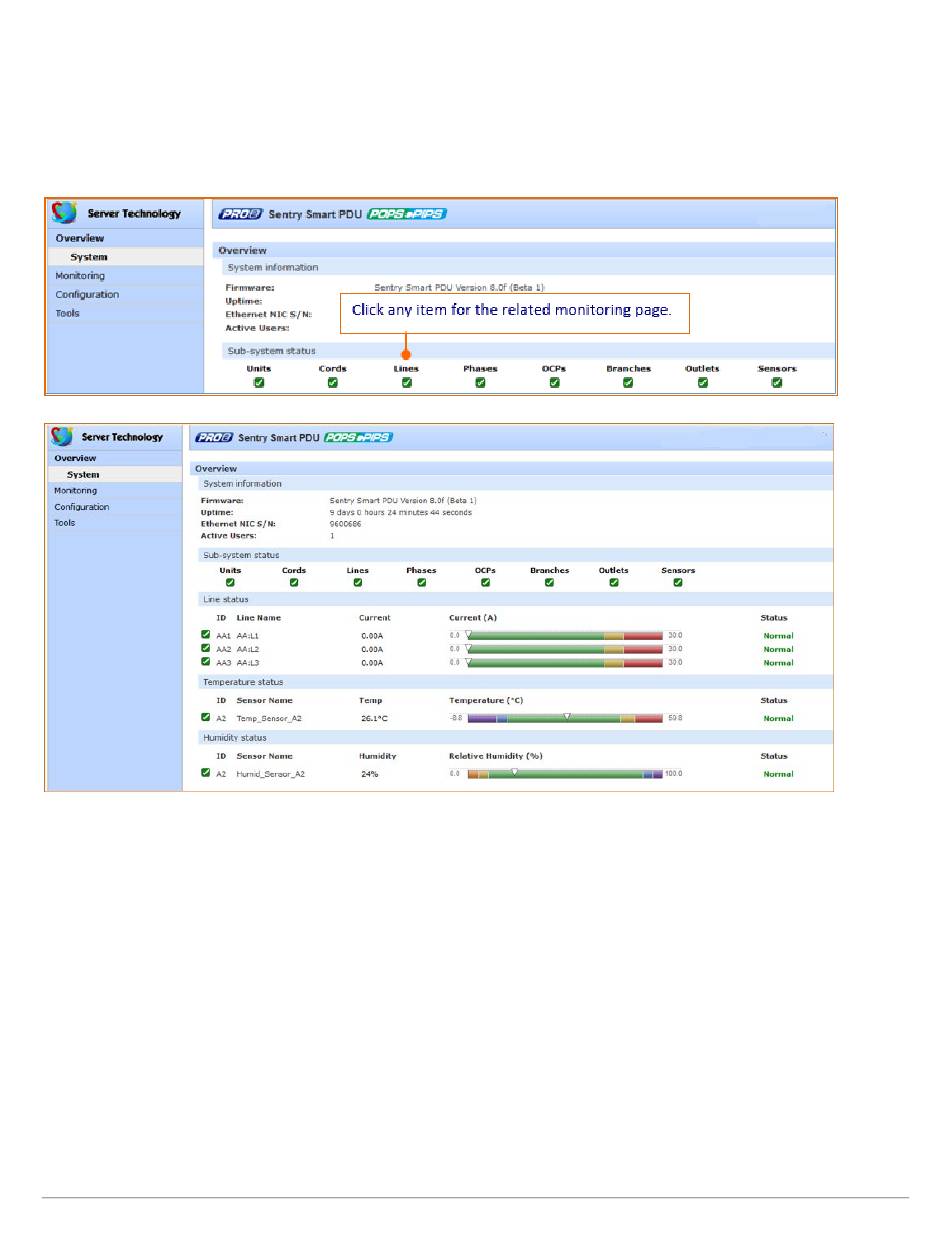The height and width of the screenshot is (1254, 950).
Task: Click Lines label in callout screenshot
Action: point(407,369)
